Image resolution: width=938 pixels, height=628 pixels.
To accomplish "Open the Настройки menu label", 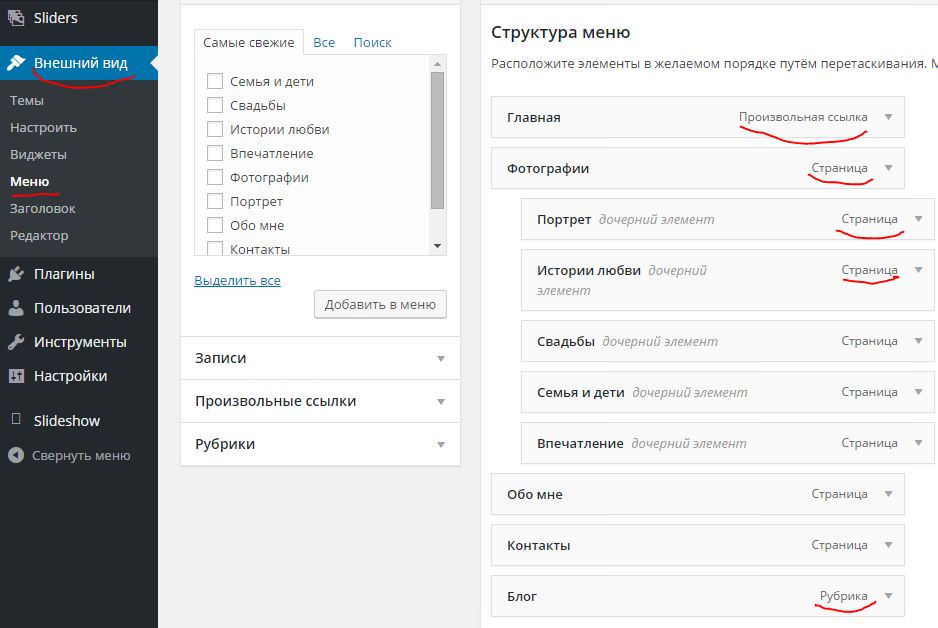I will [71, 376].
